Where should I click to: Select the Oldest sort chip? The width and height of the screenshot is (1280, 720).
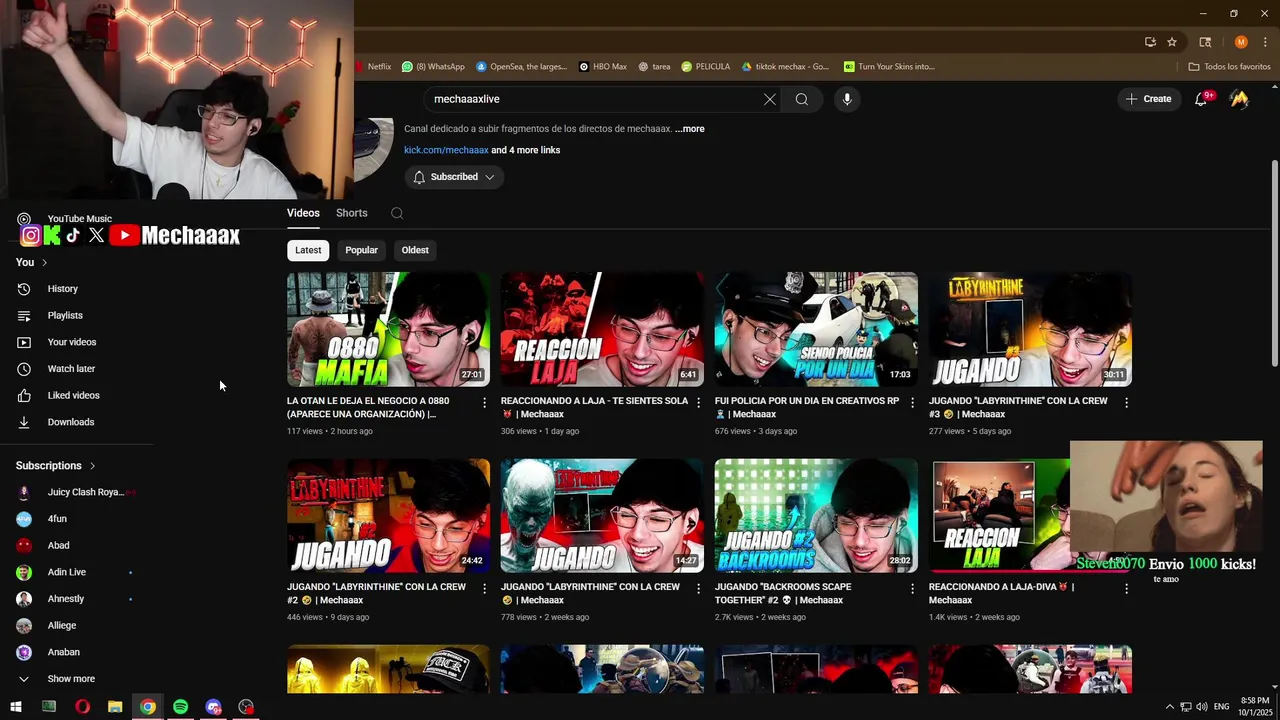click(x=415, y=250)
